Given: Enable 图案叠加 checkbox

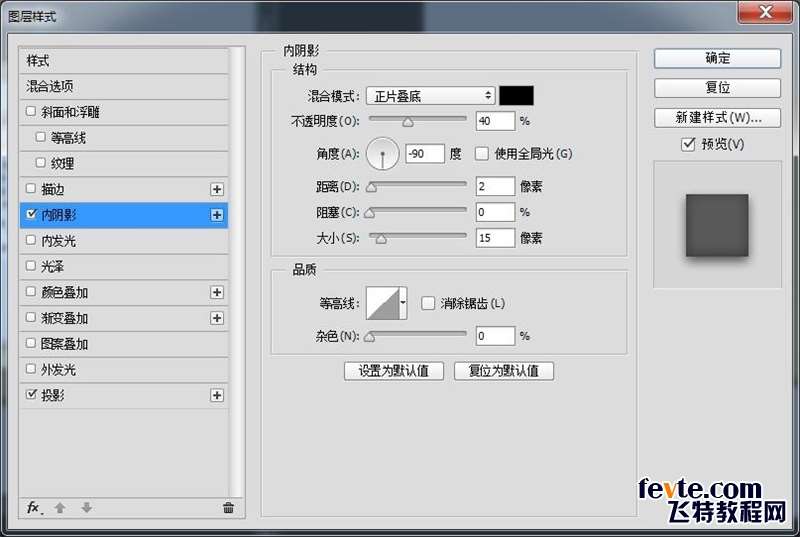Looking at the screenshot, I should point(31,343).
